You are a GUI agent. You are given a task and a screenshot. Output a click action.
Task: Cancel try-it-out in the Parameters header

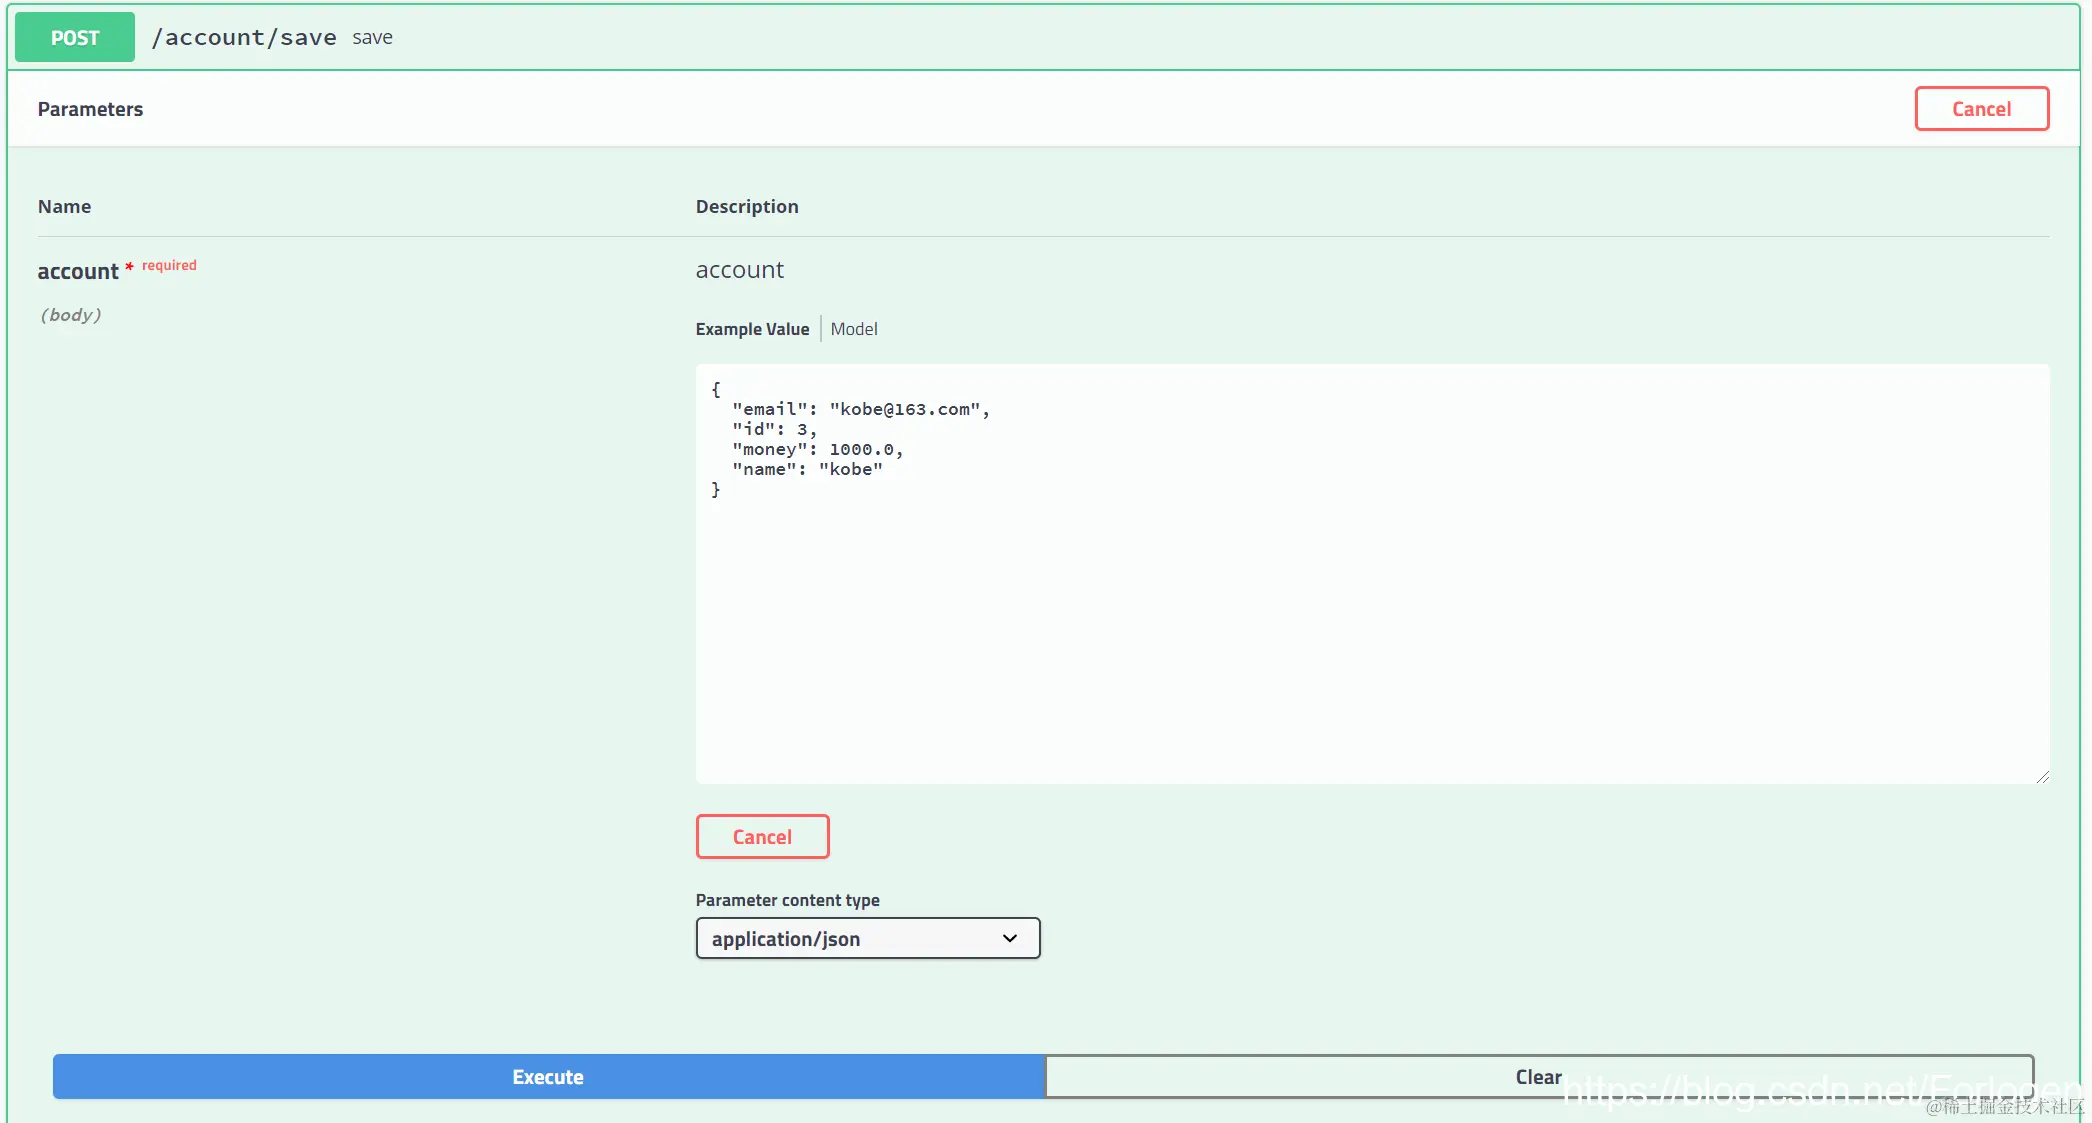[1981, 109]
